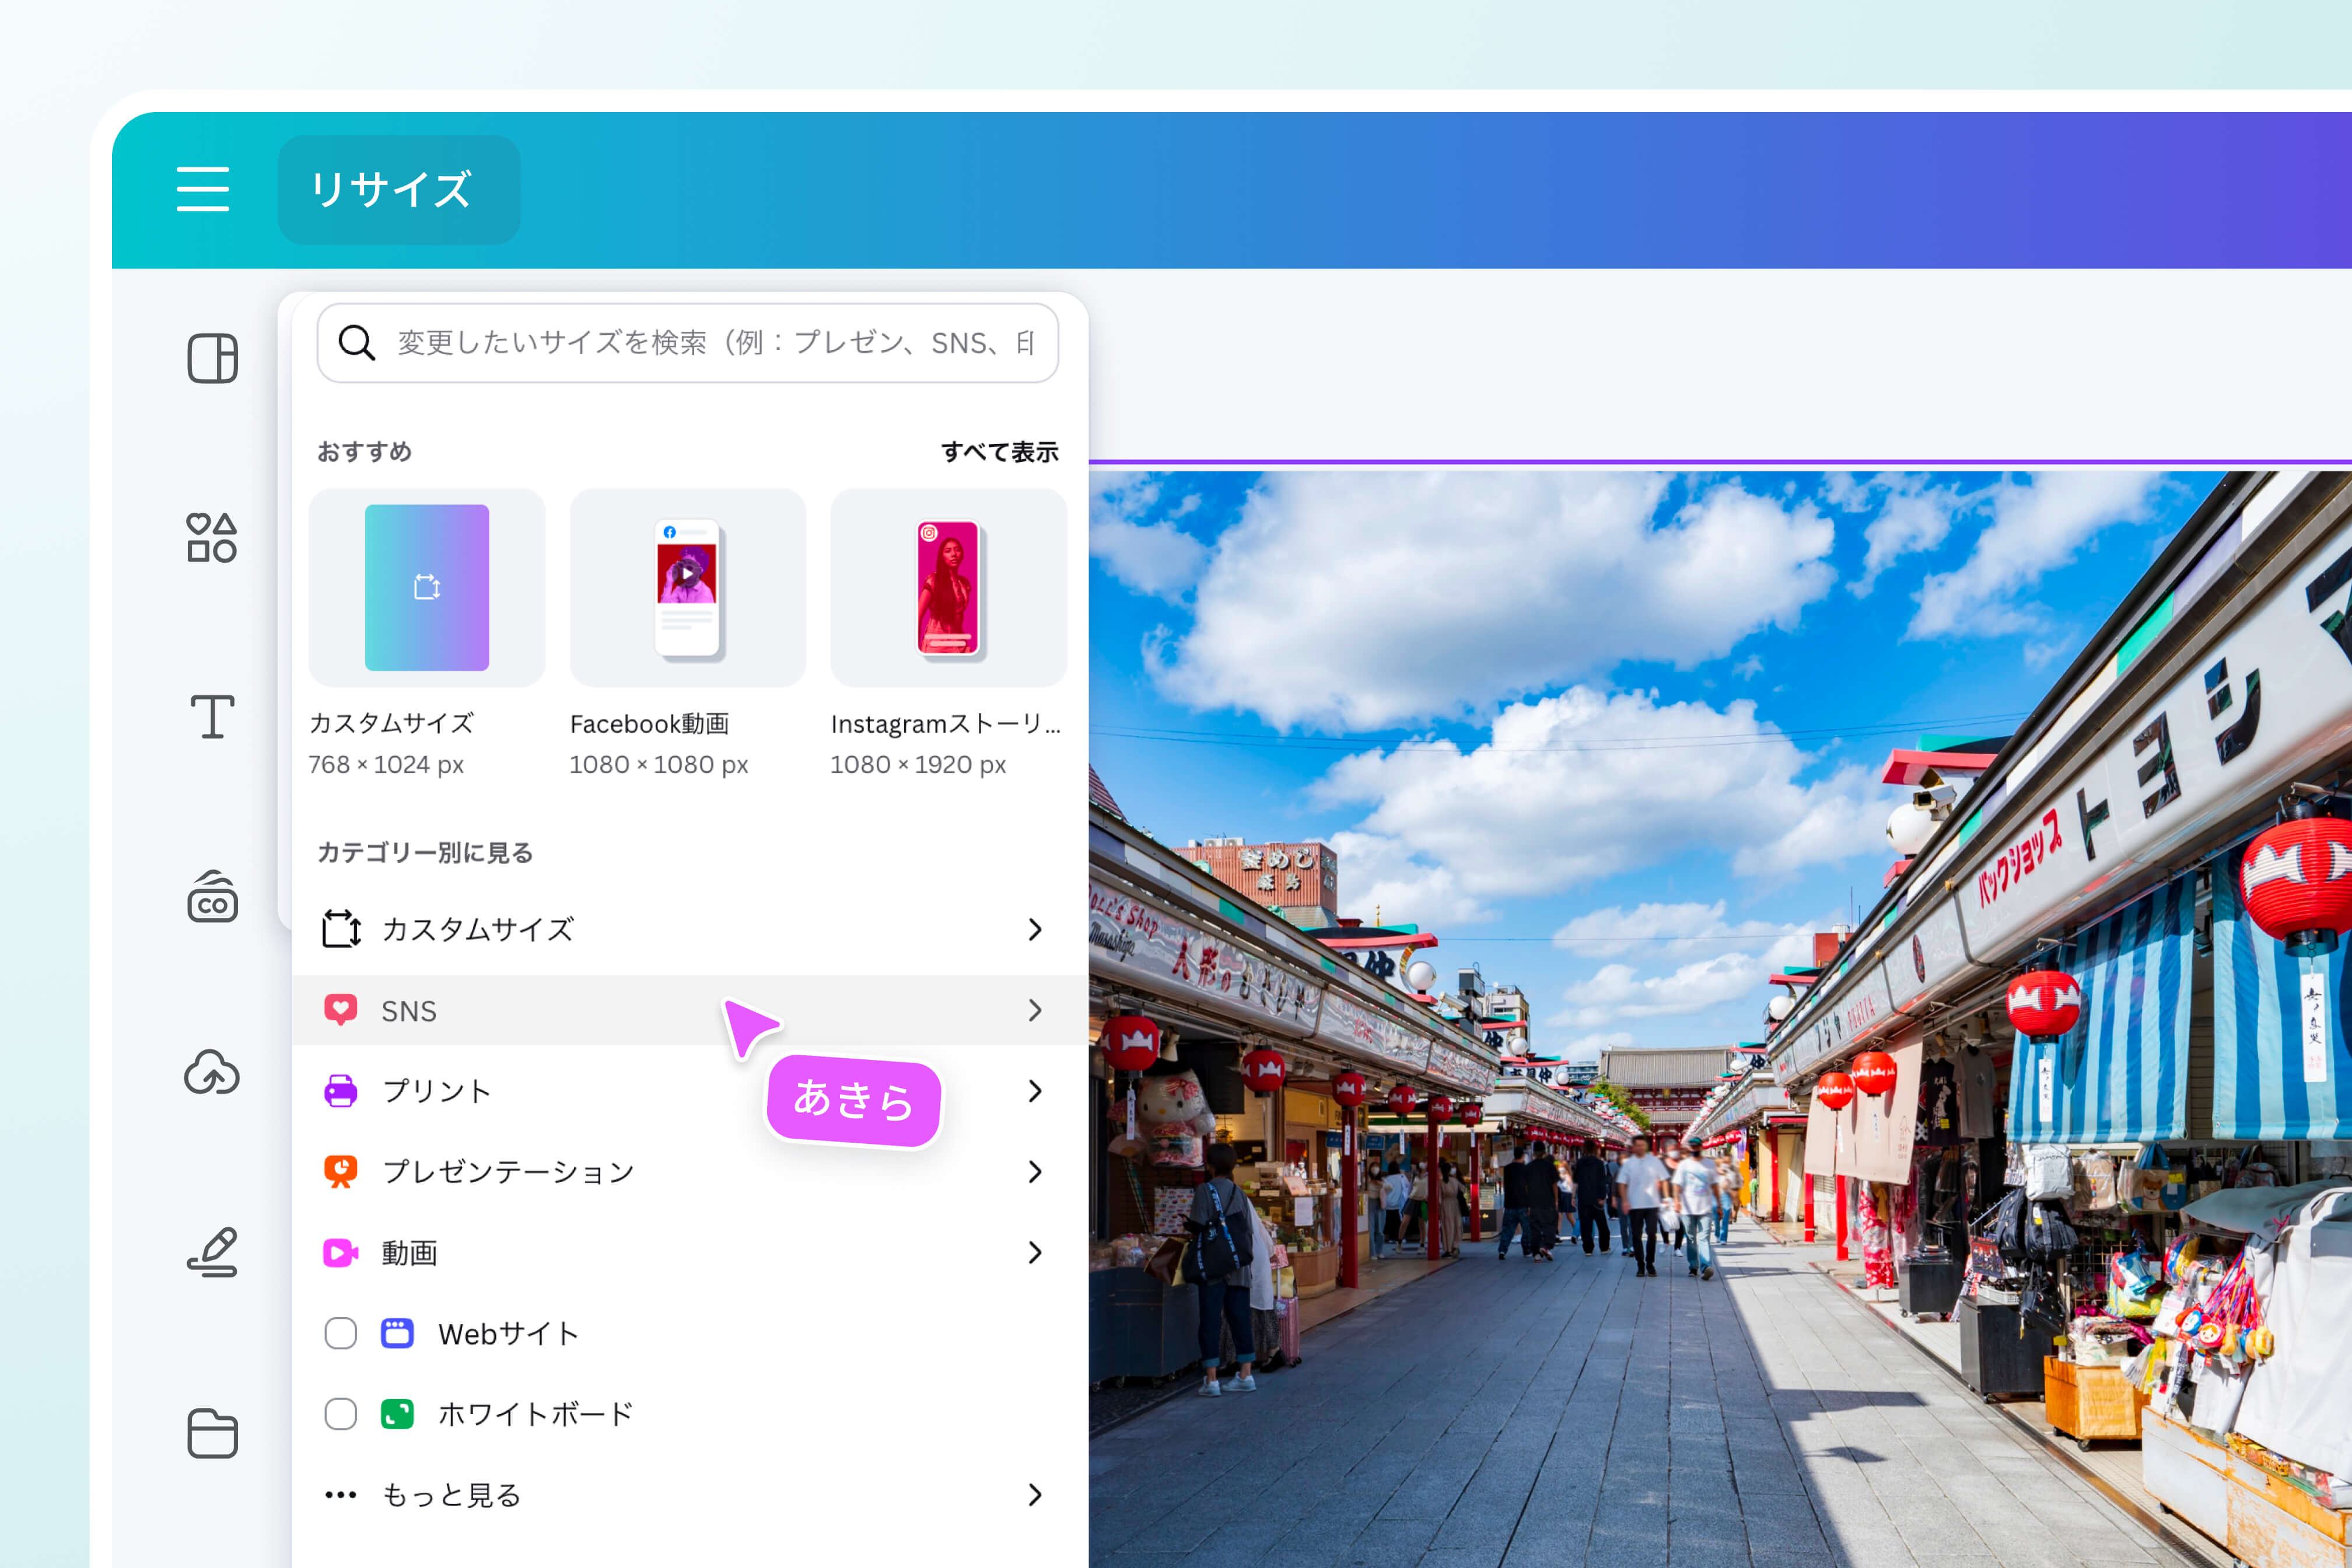
Task: Click the すべて表示 link
Action: pyautogui.click(x=999, y=452)
